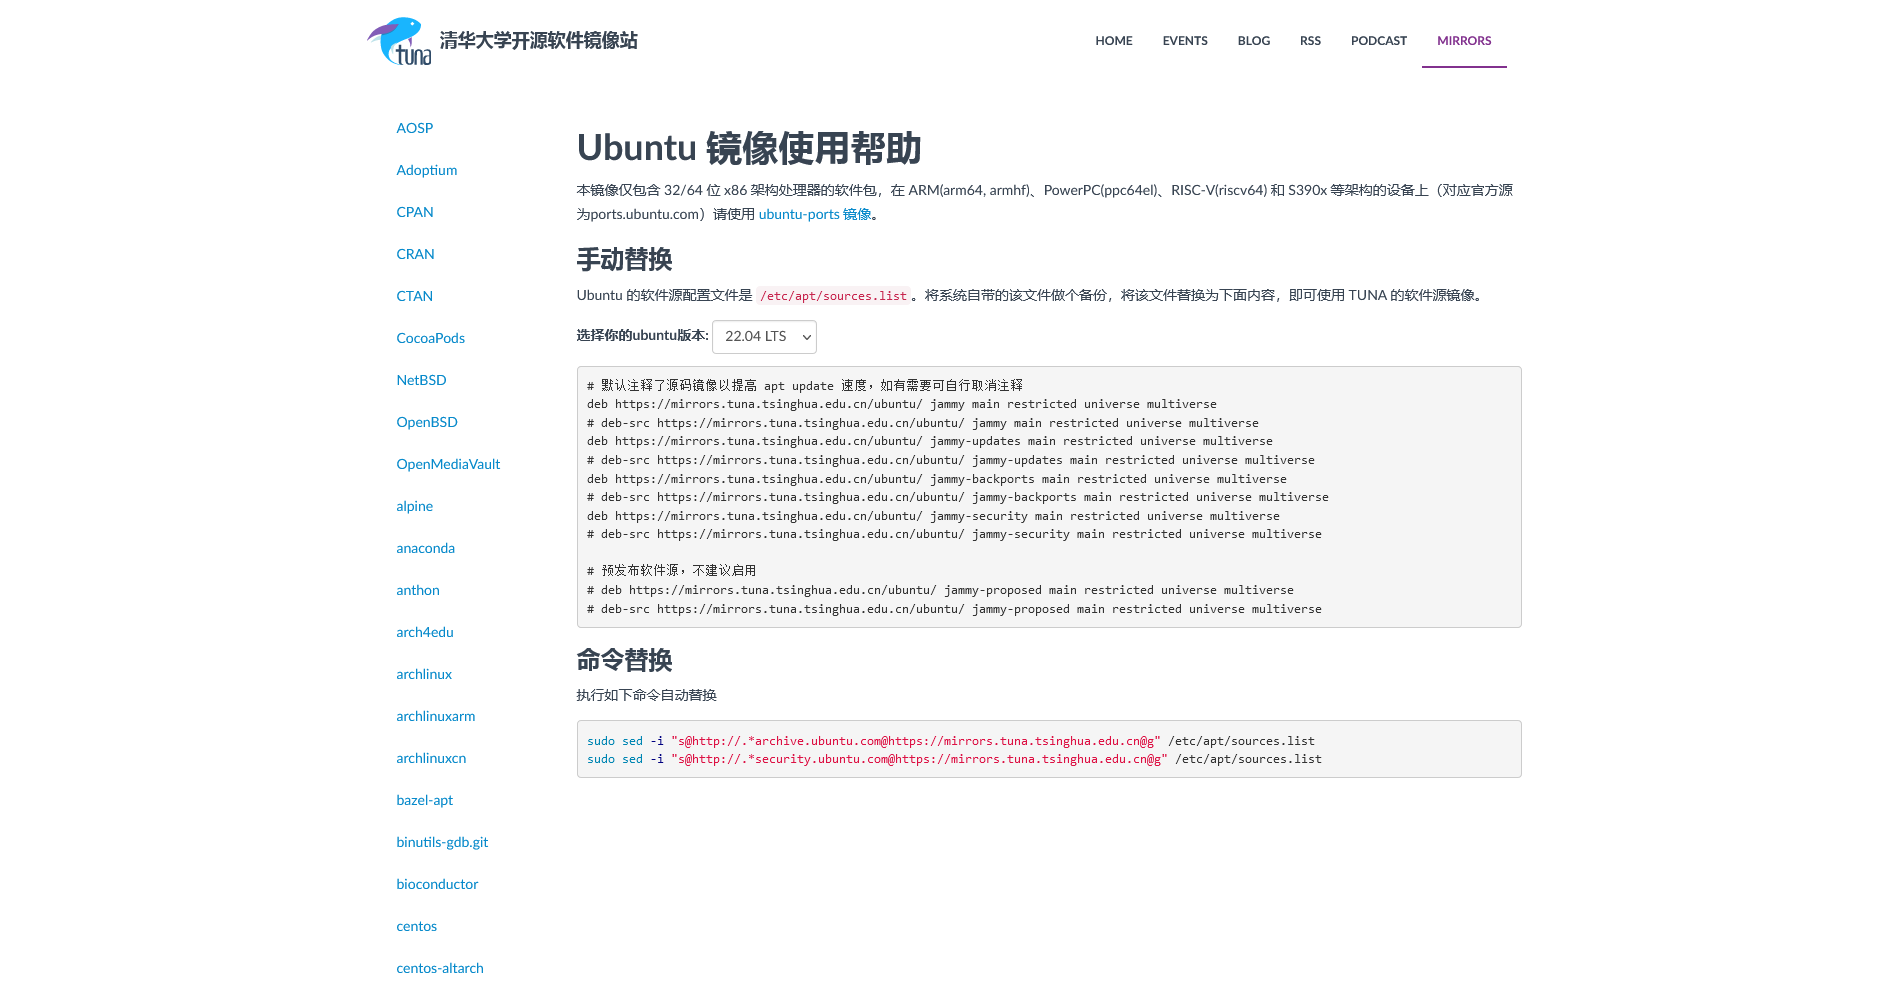Click the /etc/apt/sources.list inline code
This screenshot has width=1903, height=994.
833,296
